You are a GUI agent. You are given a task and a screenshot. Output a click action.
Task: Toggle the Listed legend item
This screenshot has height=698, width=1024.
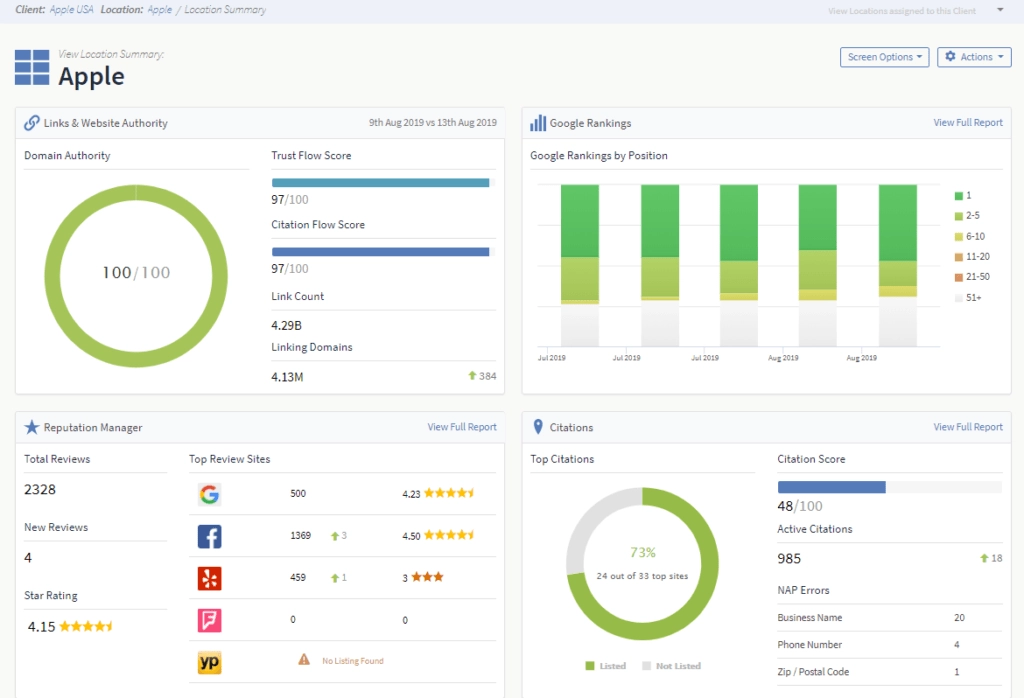[x=605, y=666]
